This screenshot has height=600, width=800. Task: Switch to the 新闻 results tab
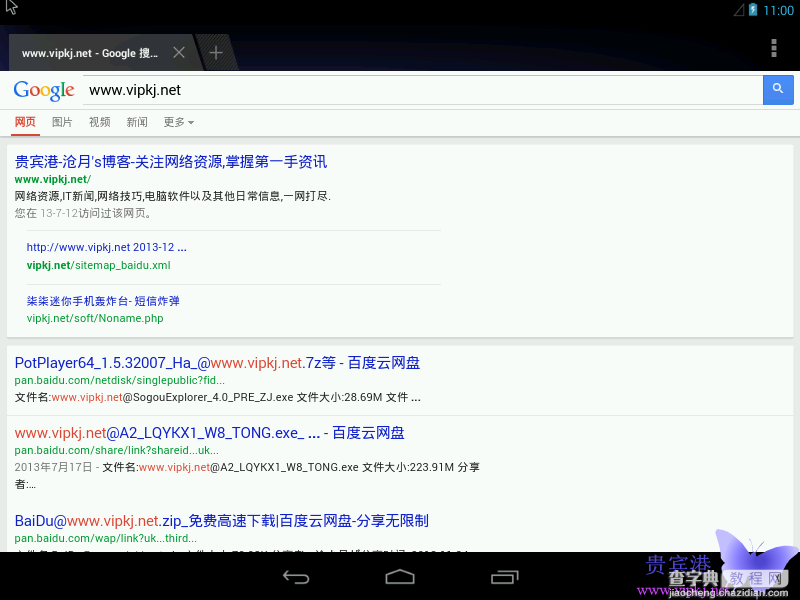pos(137,122)
